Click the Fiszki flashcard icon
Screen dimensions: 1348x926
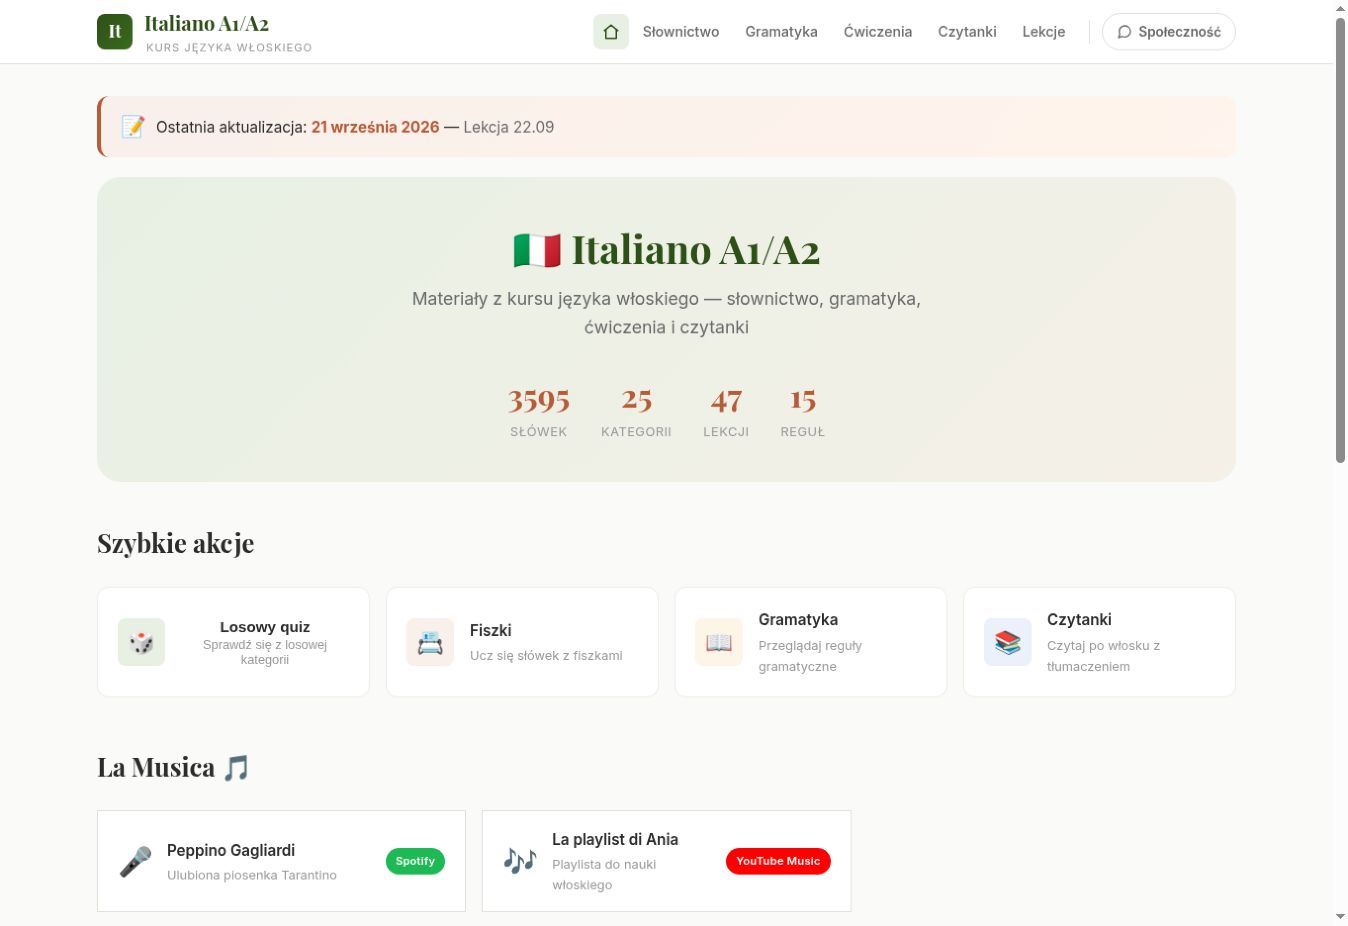[x=430, y=642]
